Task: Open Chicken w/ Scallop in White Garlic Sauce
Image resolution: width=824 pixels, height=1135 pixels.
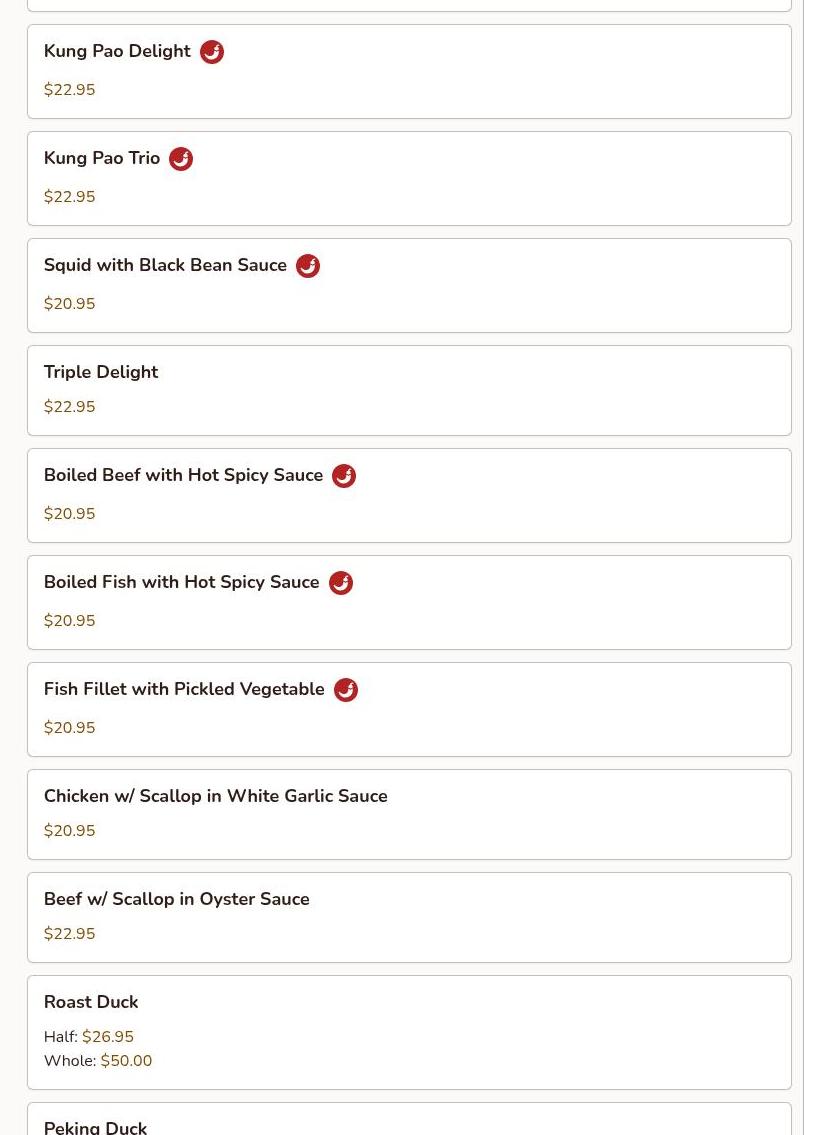Action: point(216,796)
